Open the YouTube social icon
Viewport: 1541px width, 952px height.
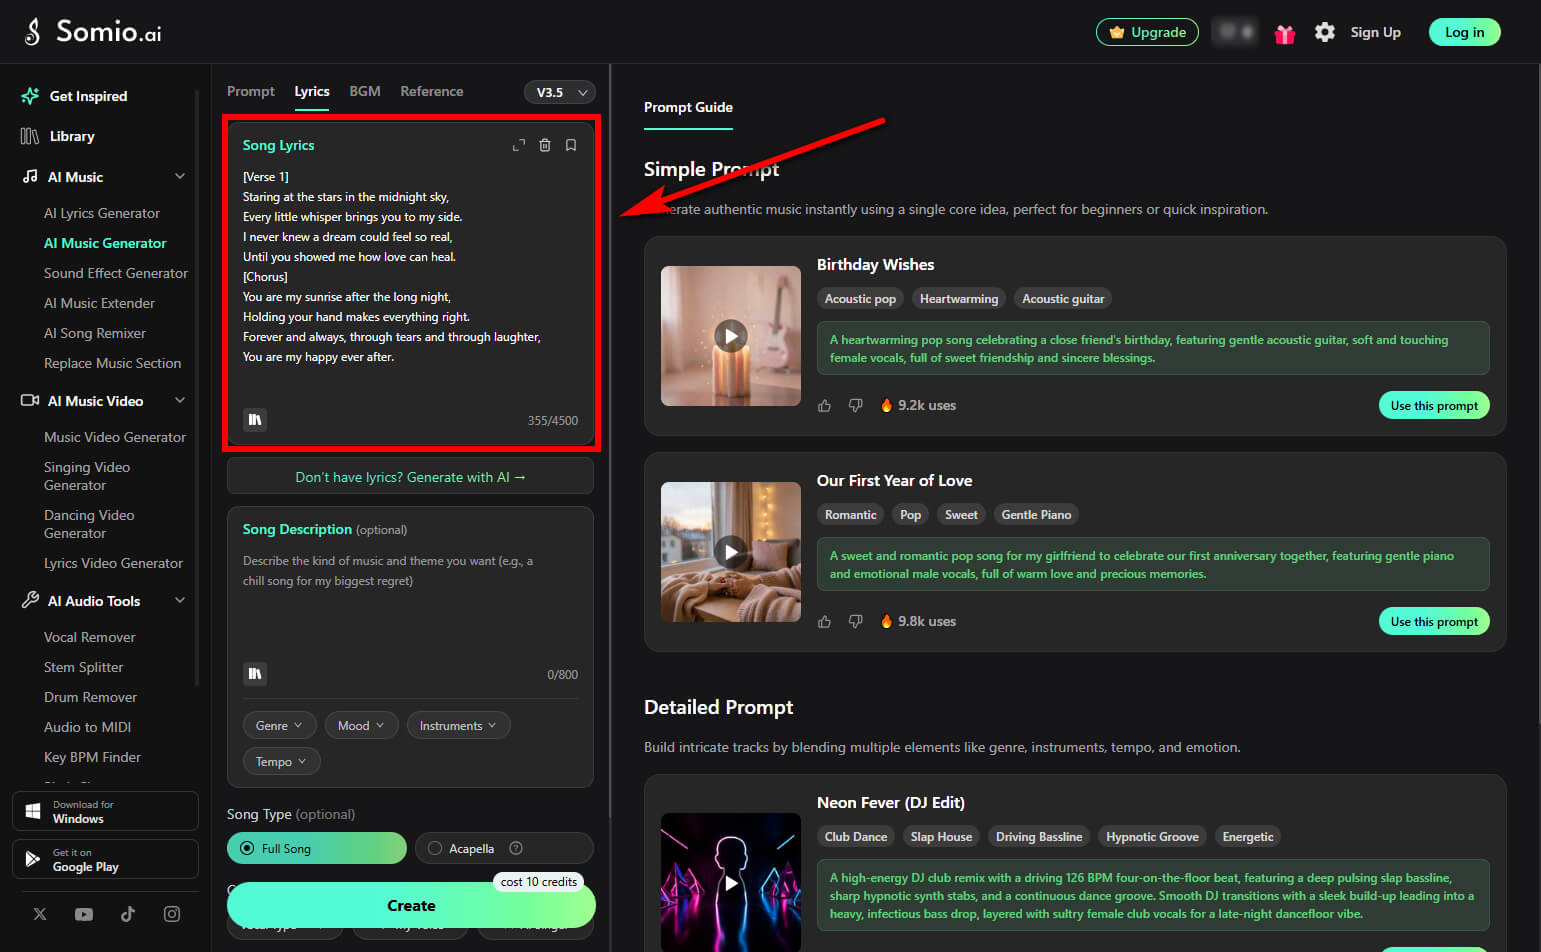point(84,914)
